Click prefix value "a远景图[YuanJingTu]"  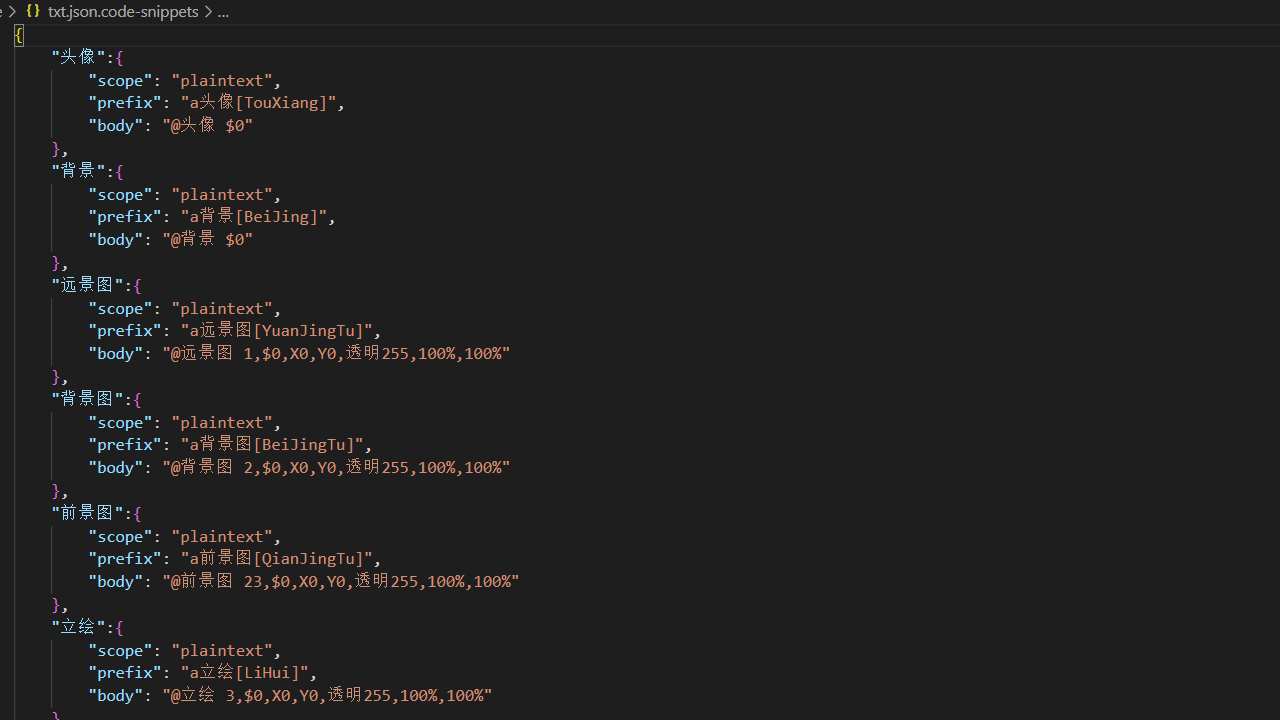276,330
